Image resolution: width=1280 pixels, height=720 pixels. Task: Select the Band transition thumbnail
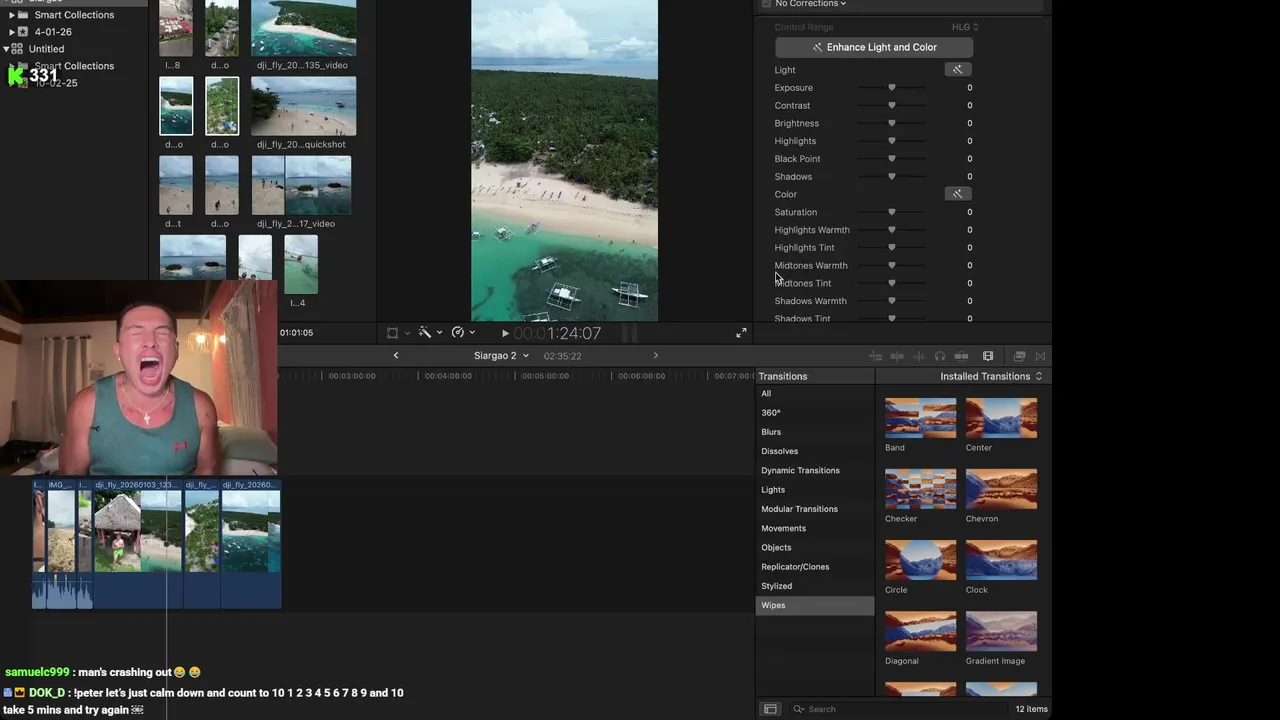click(920, 418)
